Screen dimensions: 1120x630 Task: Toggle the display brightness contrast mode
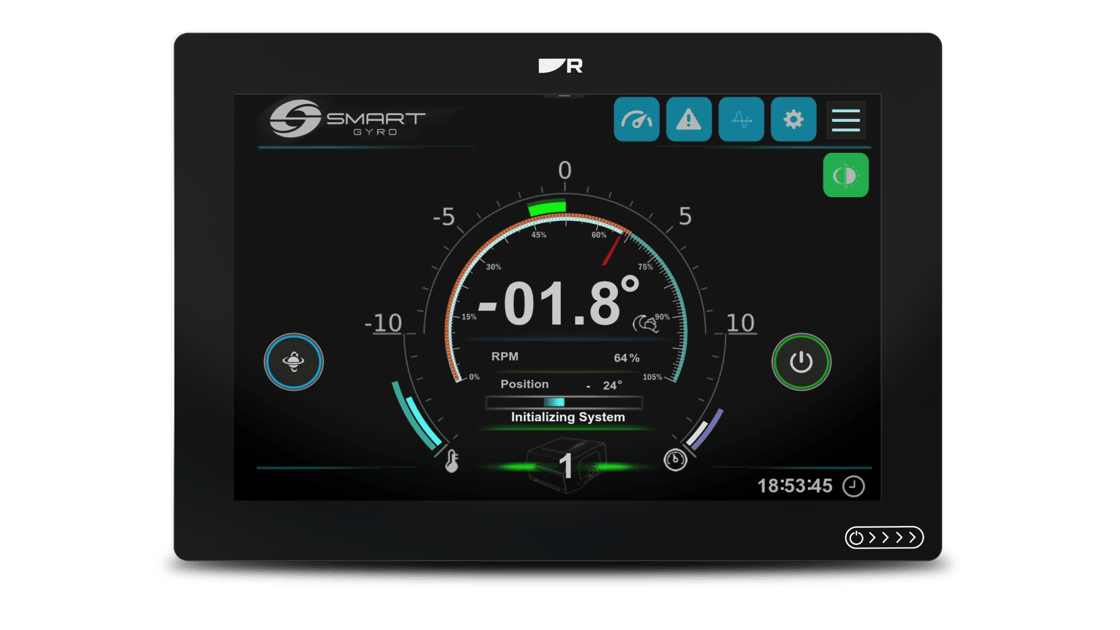click(x=845, y=176)
